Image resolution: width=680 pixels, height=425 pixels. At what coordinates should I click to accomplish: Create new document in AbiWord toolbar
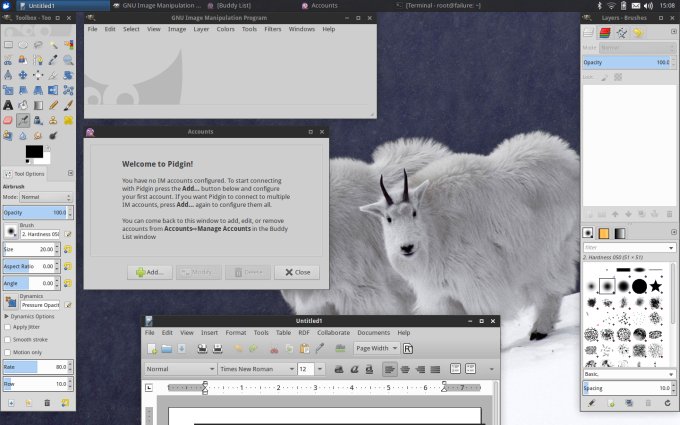152,349
